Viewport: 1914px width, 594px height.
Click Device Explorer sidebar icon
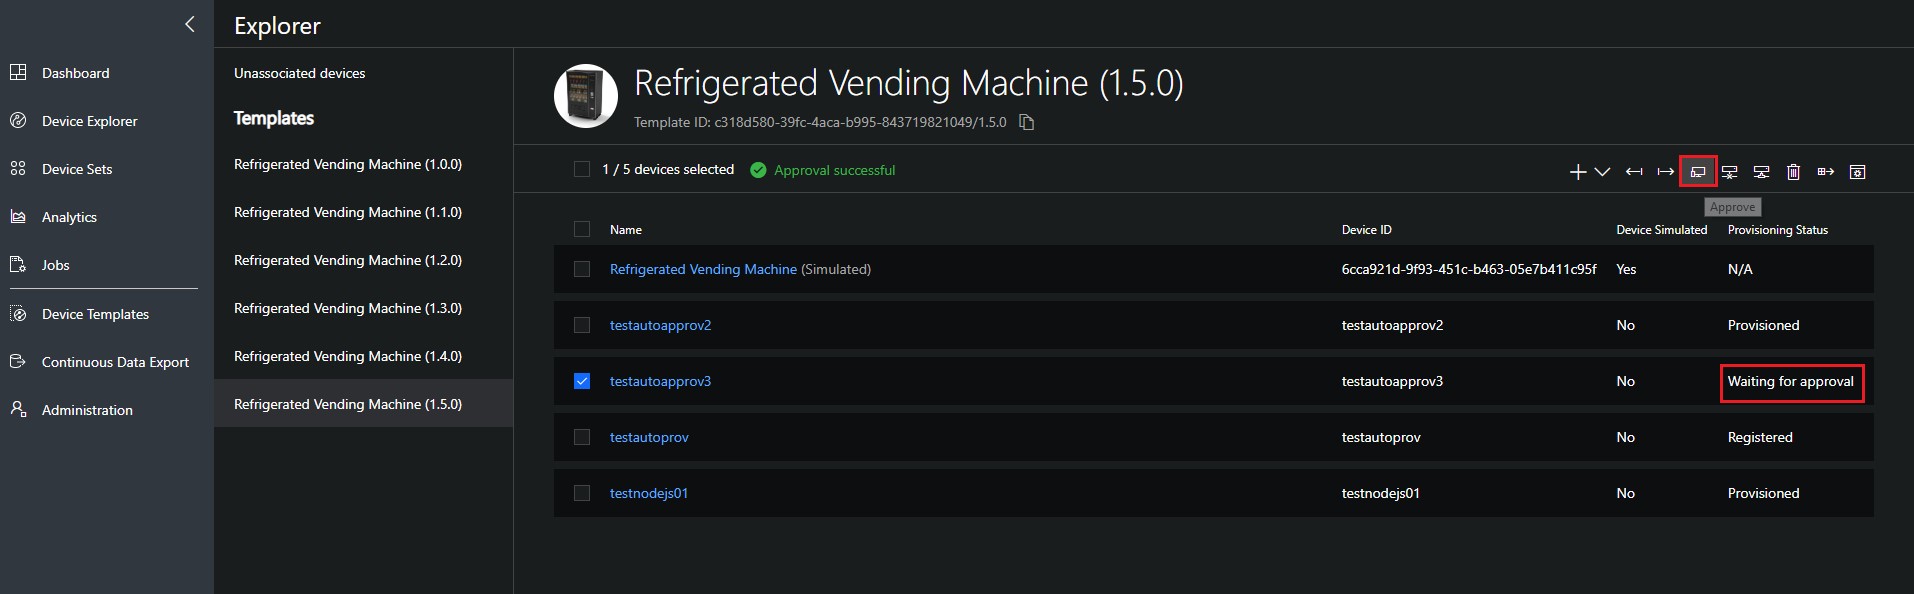coord(18,120)
